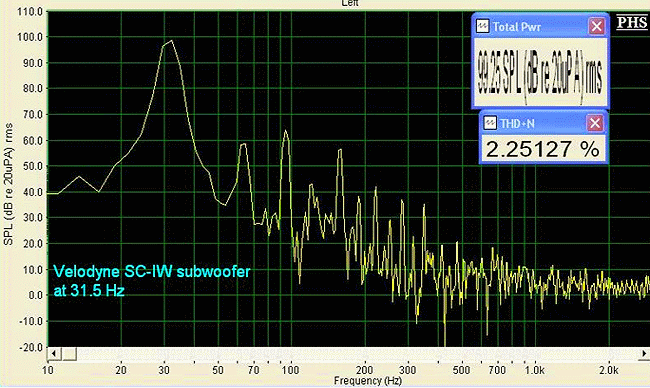Click the harmonic peak near 160 Hz

pyautogui.click(x=340, y=150)
